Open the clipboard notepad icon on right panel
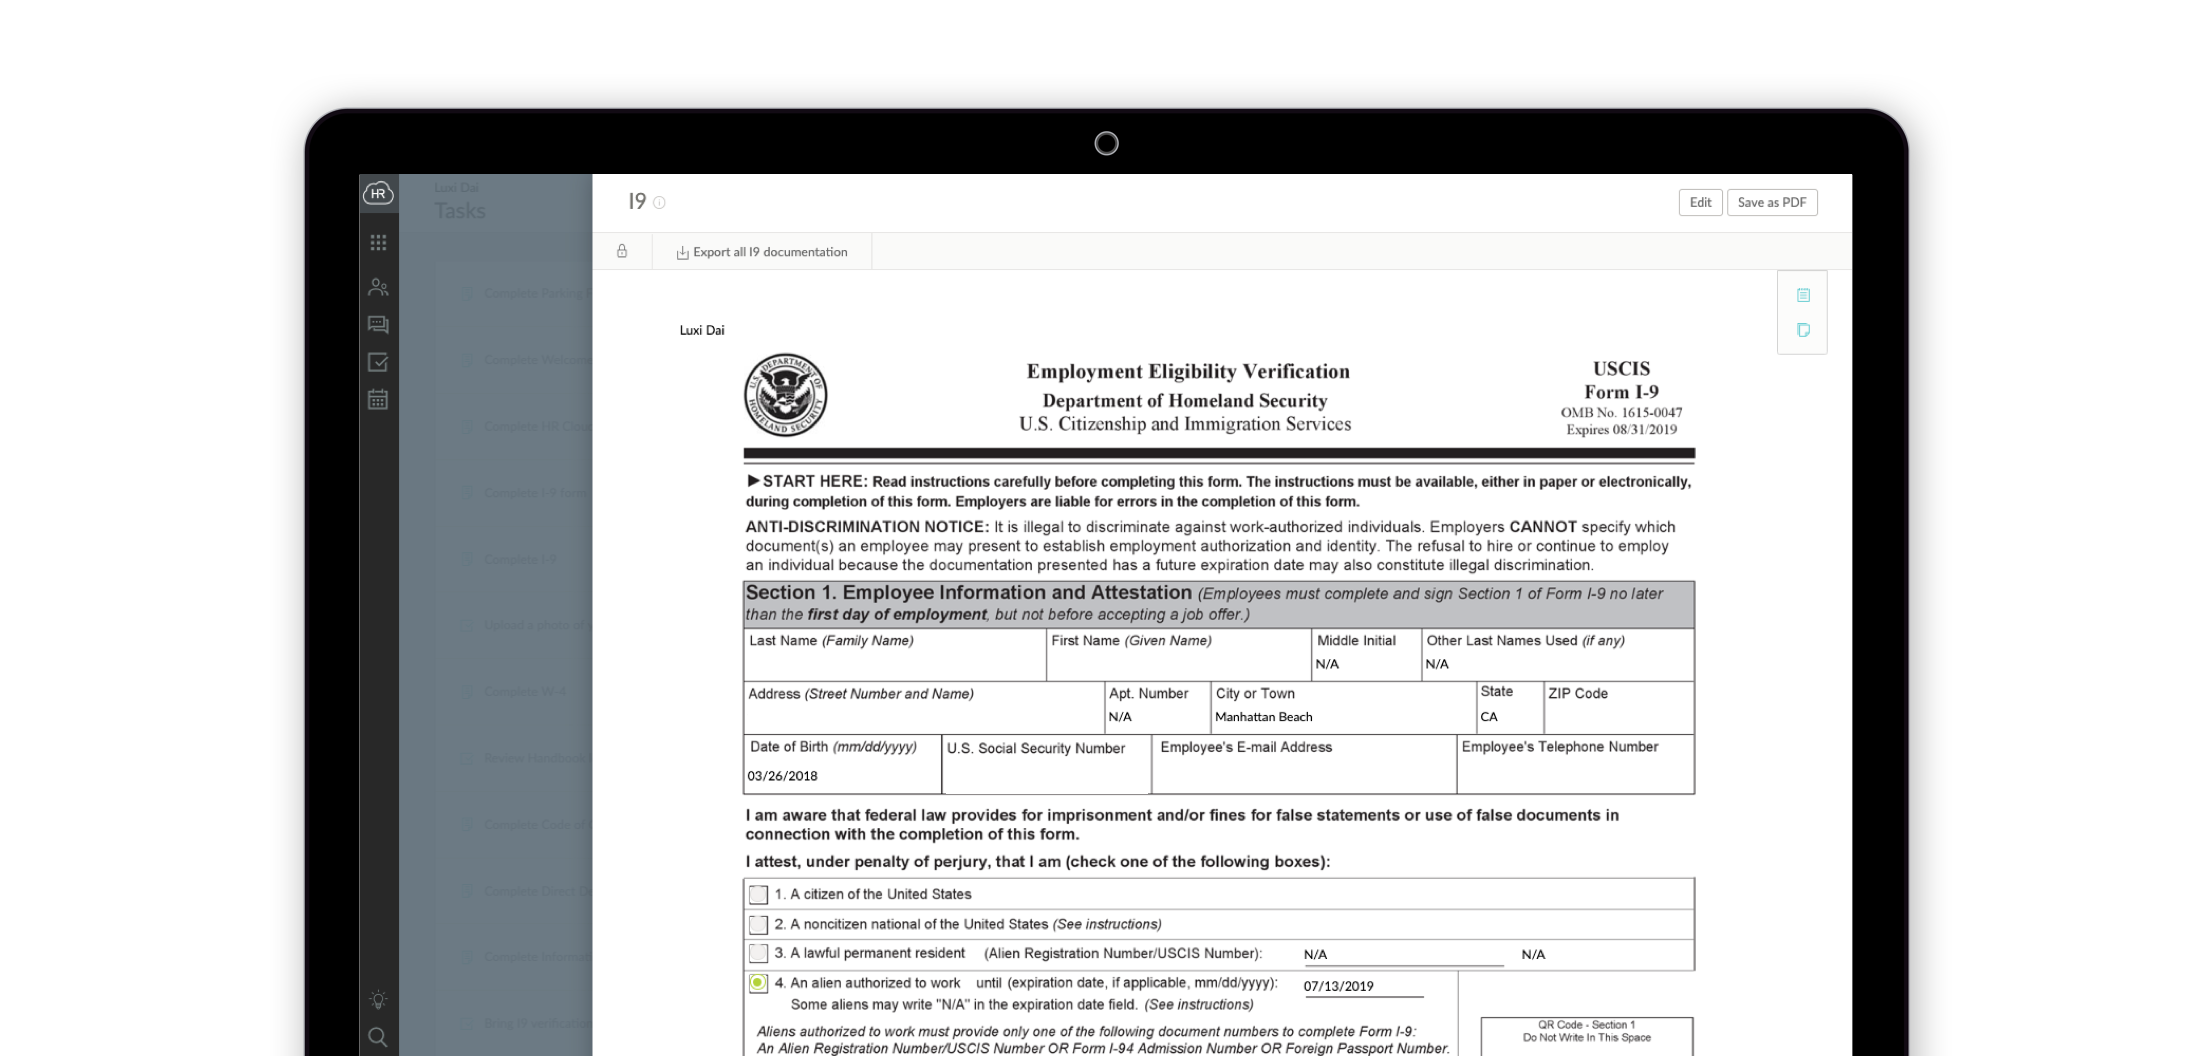The width and height of the screenshot is (2210, 1056). click(1803, 295)
